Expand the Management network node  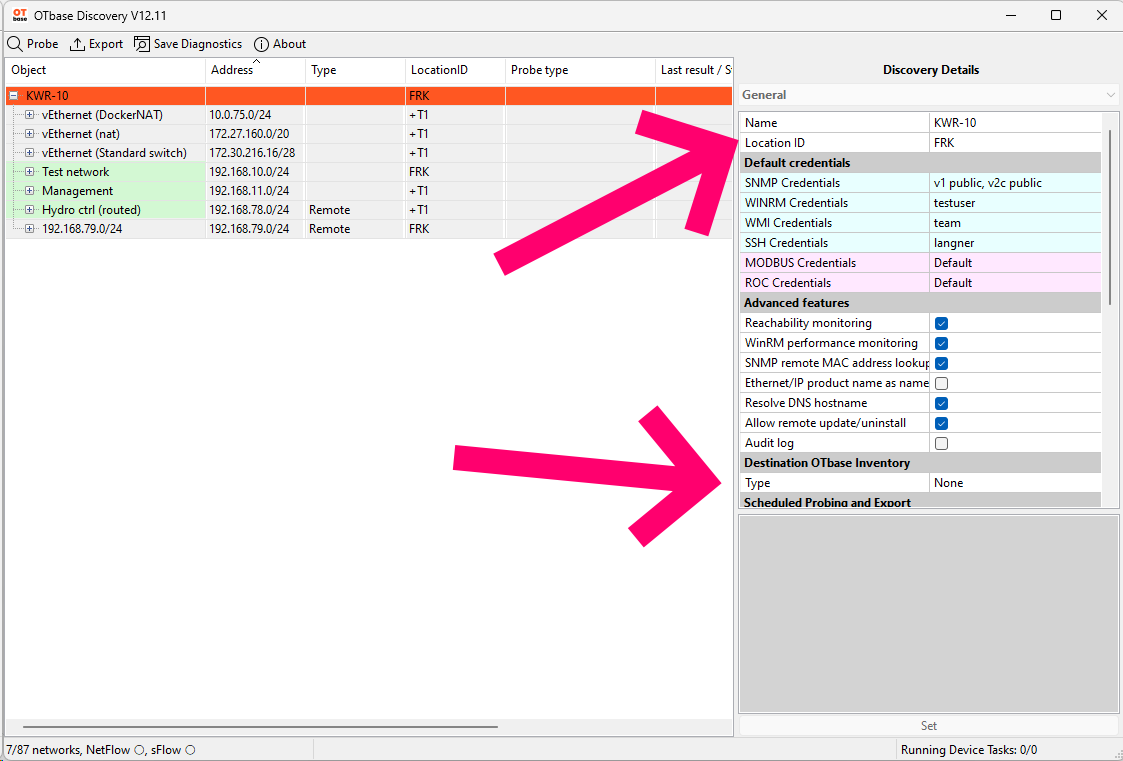[29, 190]
